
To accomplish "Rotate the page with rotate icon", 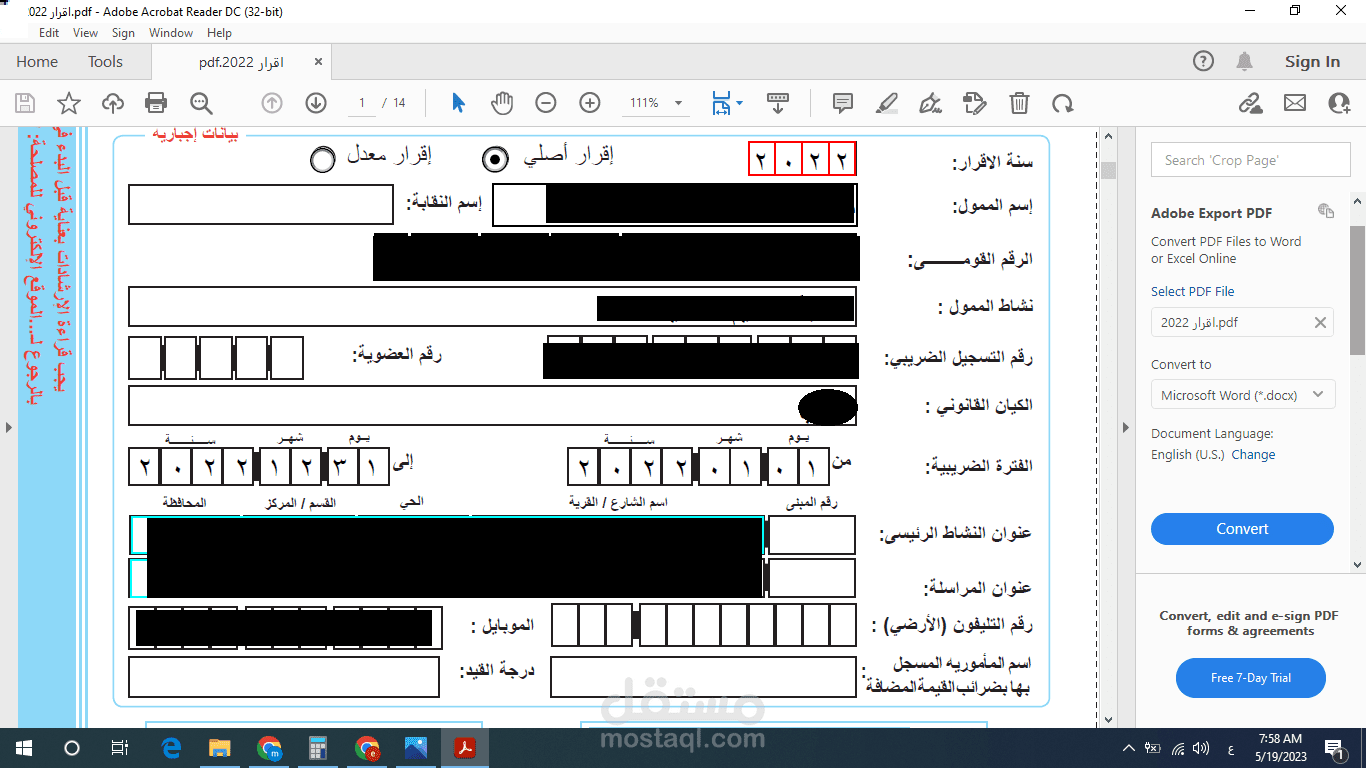I will click(x=1062, y=103).
